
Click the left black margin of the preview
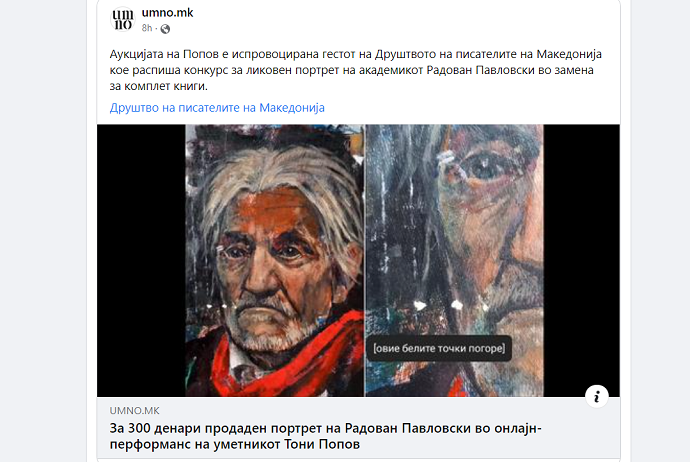pyautogui.click(x=141, y=260)
